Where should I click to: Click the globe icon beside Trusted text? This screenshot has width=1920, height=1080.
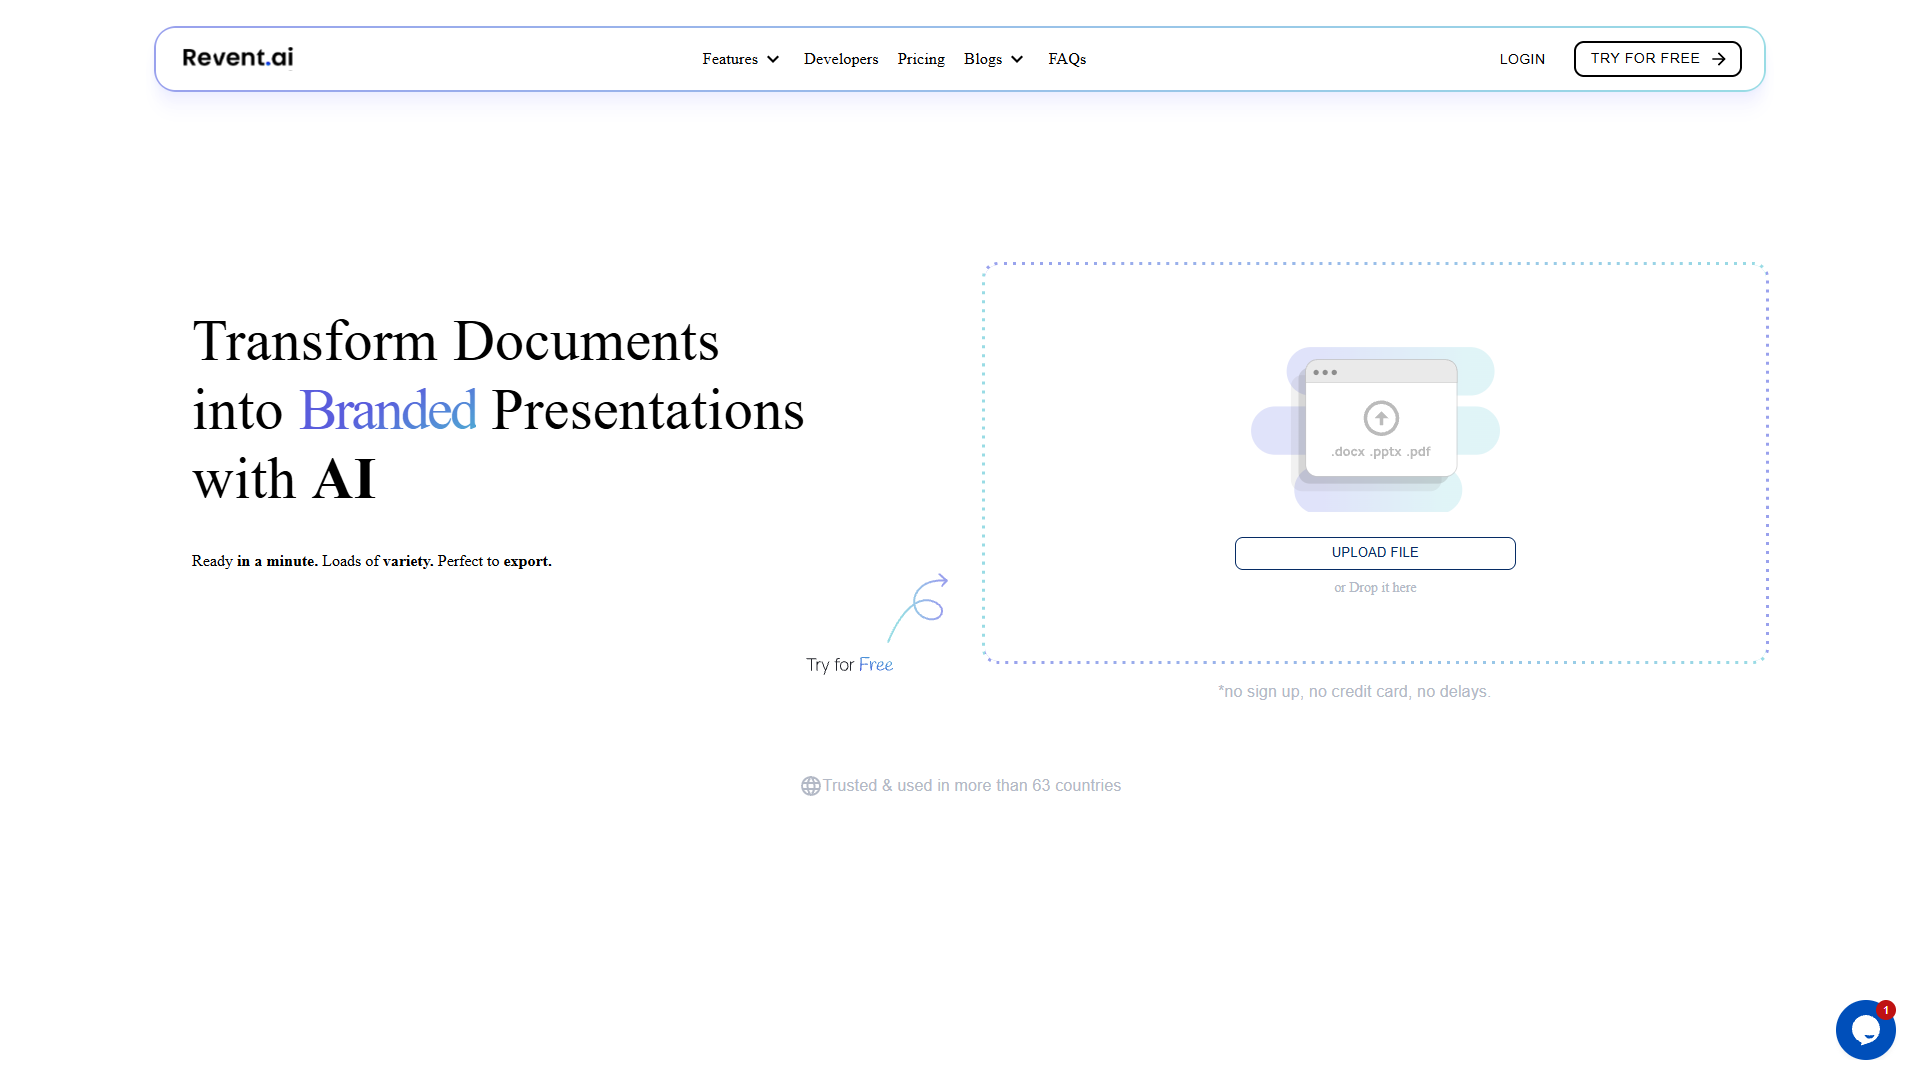[811, 786]
